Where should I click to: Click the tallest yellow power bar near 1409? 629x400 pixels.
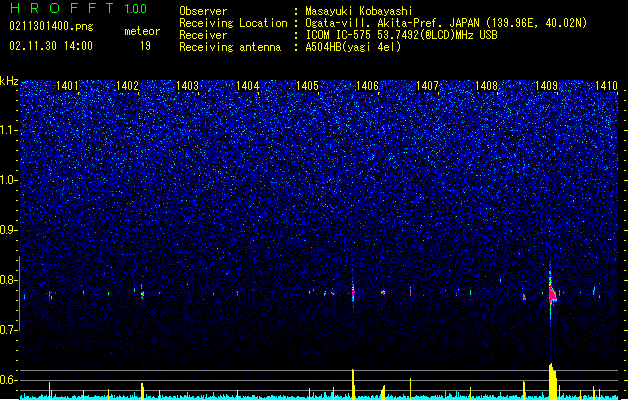coord(552,382)
